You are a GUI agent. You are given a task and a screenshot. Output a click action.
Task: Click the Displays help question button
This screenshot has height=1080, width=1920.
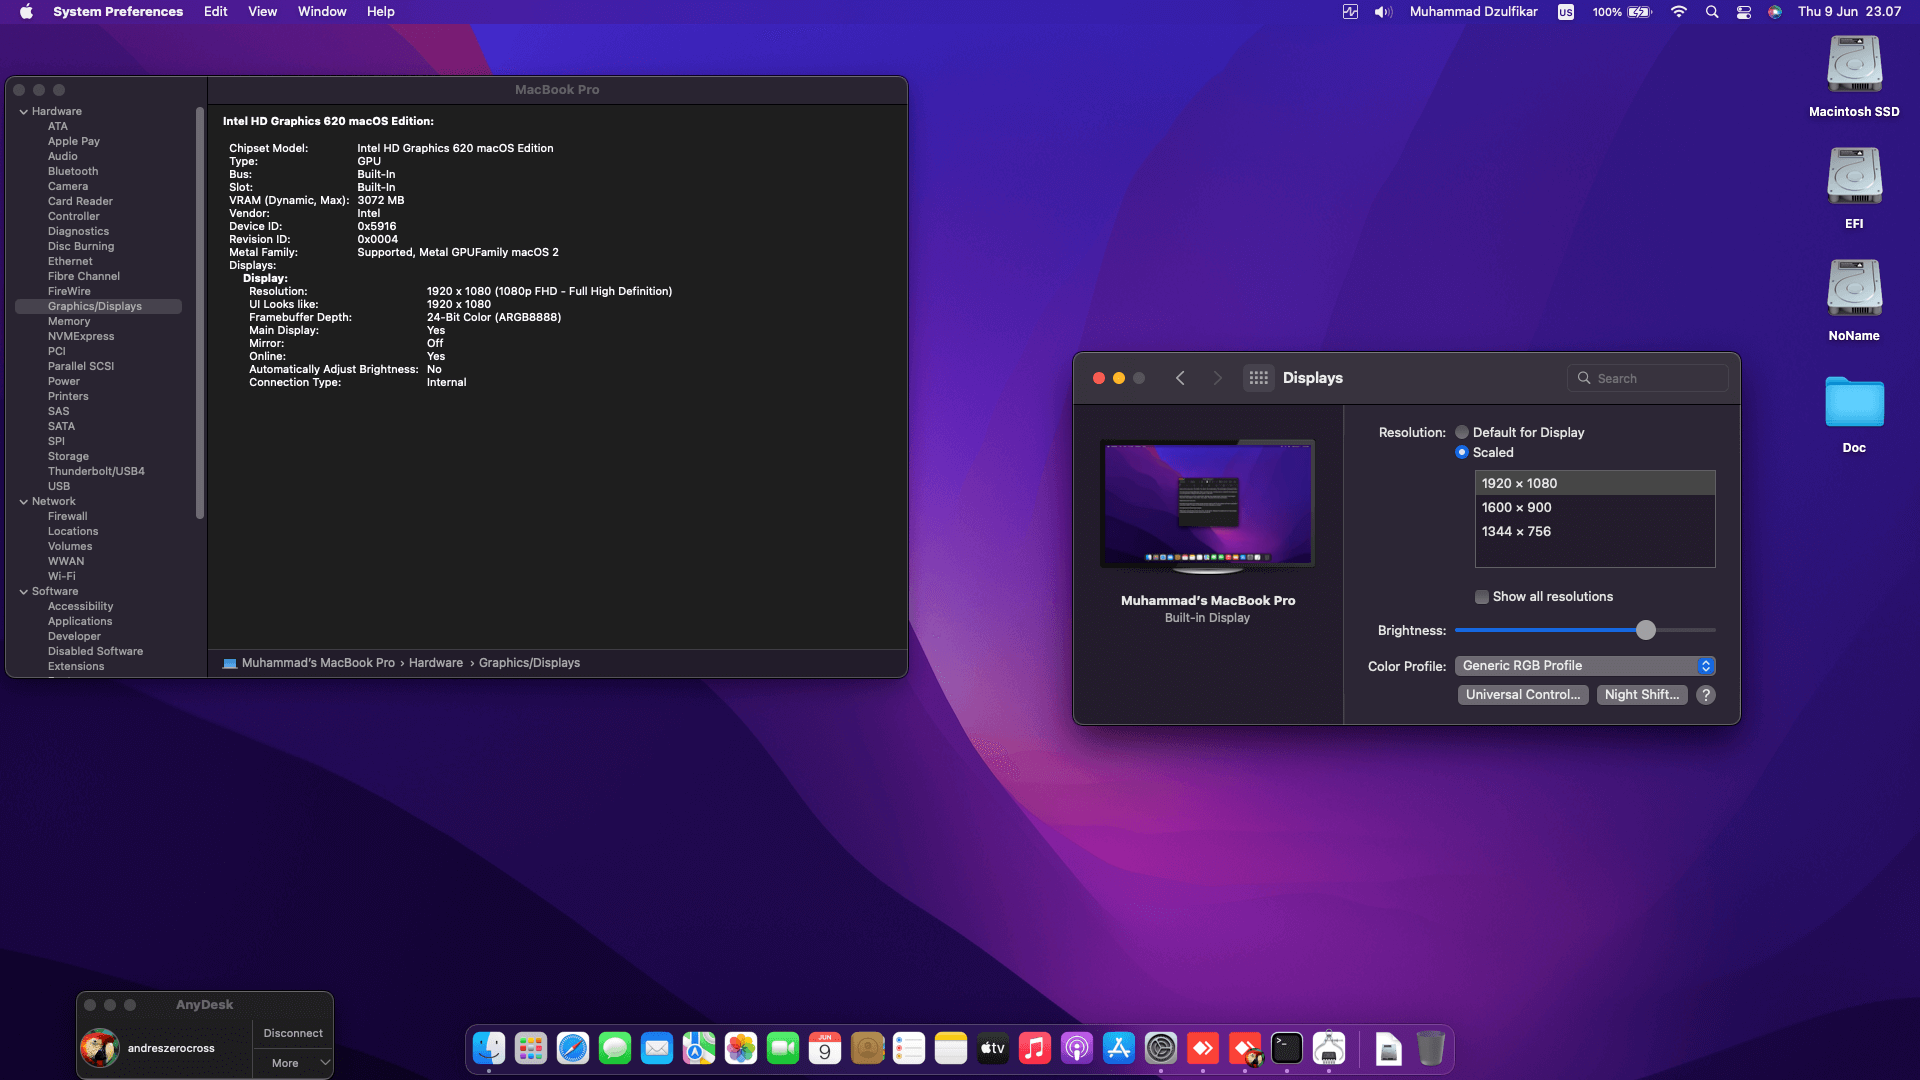pos(1706,695)
